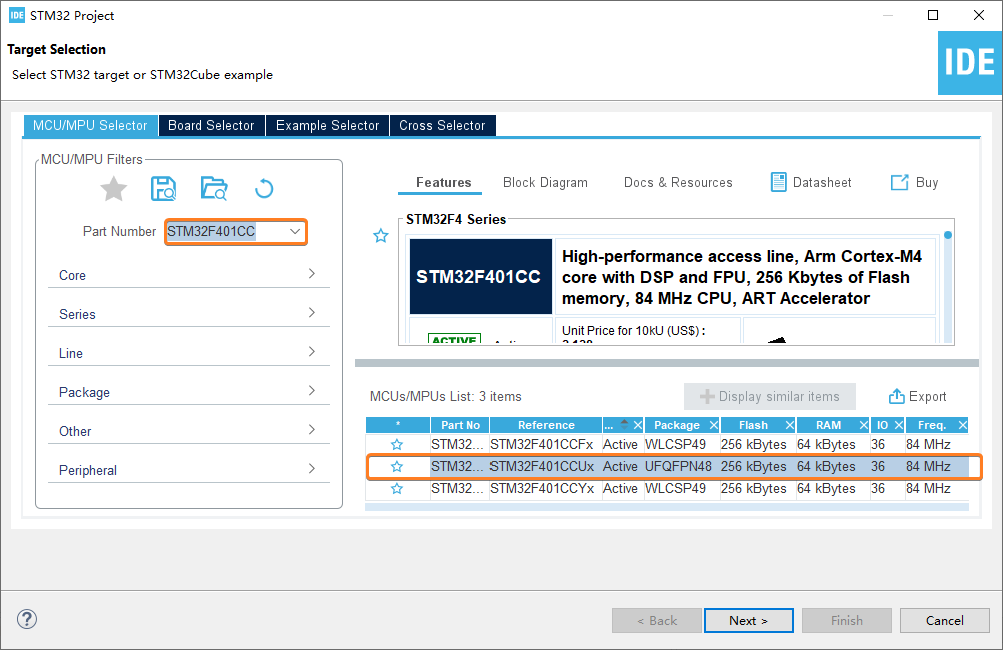The image size is (1003, 650).
Task: Remove the status column with its X
Action: (x=638, y=425)
